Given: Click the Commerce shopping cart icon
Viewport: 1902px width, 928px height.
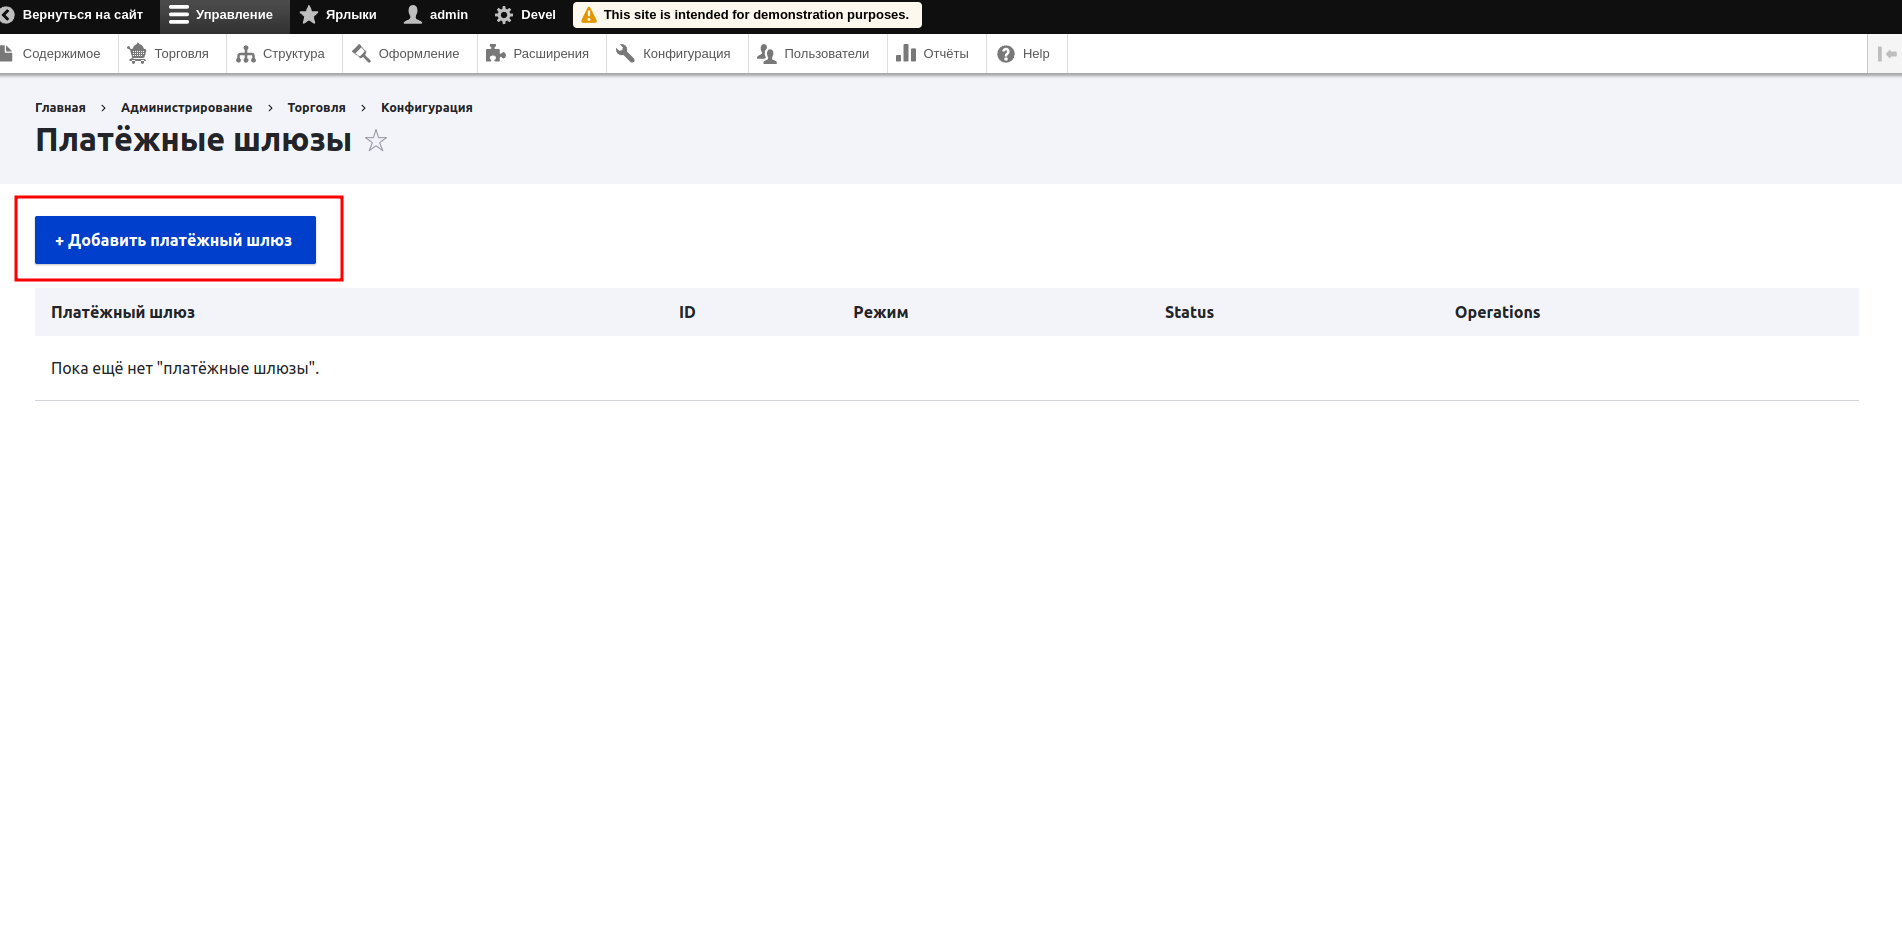Looking at the screenshot, I should [137, 54].
